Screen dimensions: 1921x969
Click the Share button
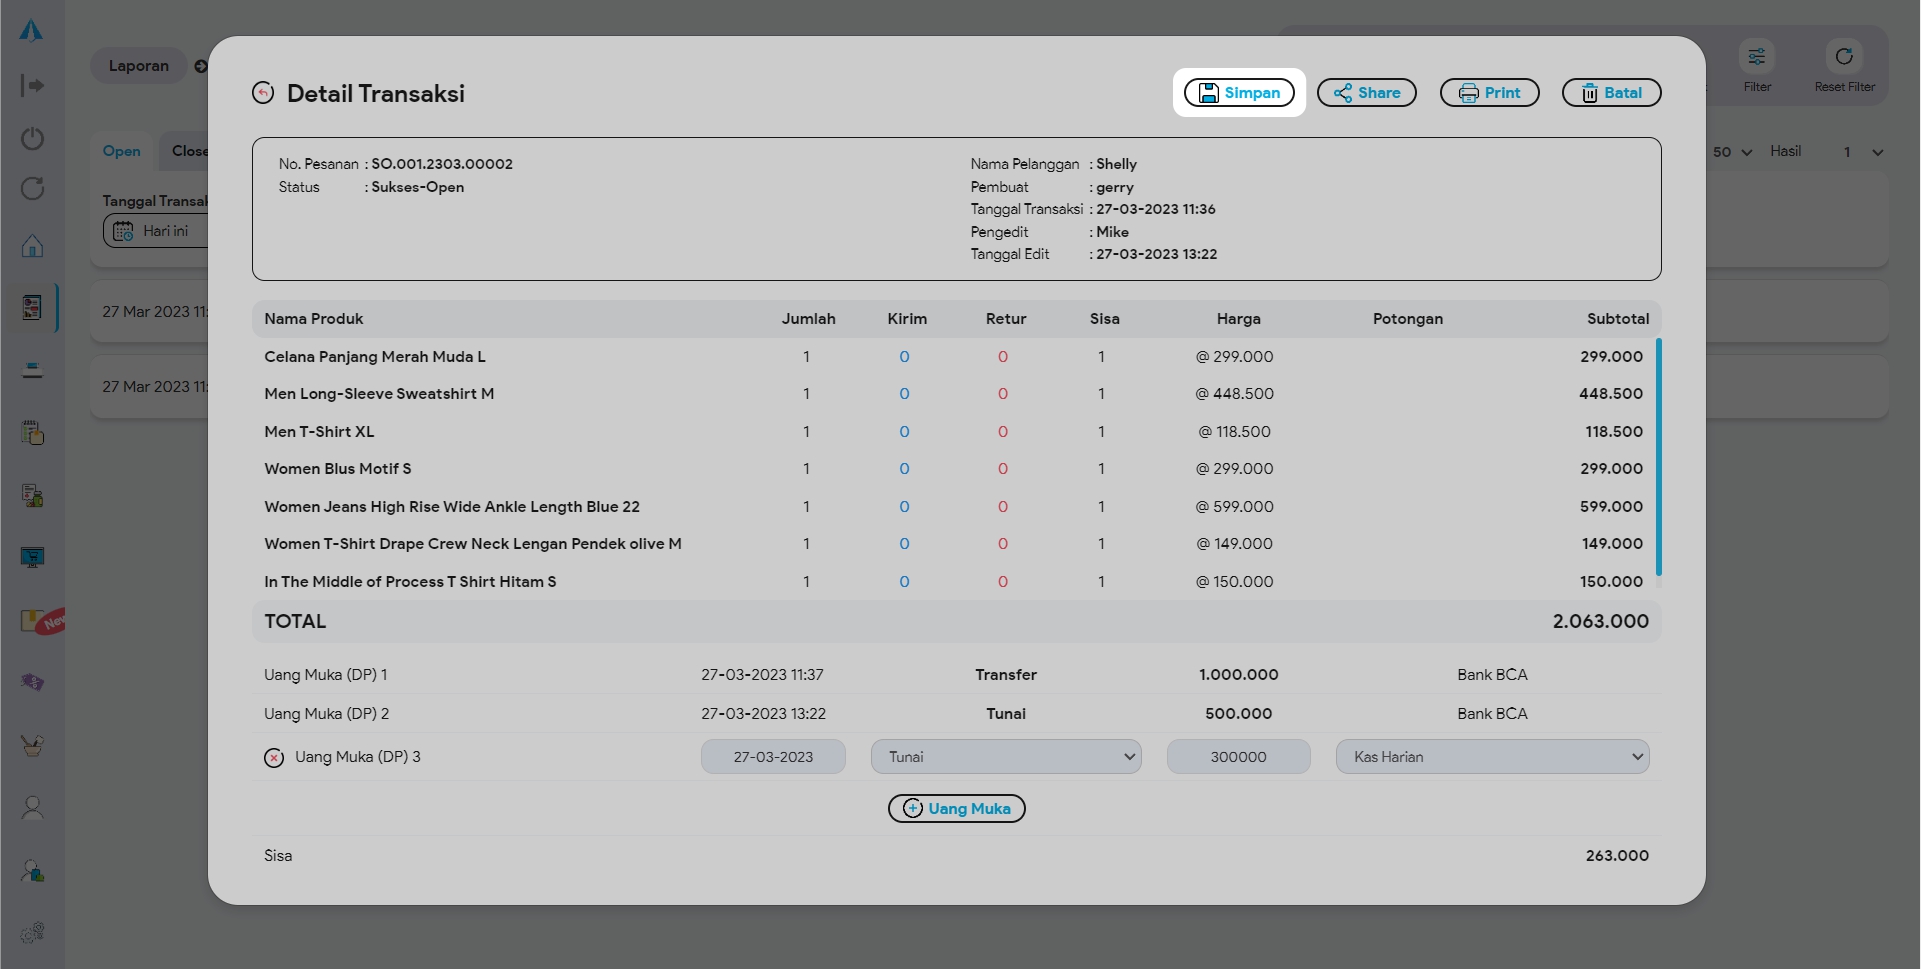pyautogui.click(x=1366, y=93)
